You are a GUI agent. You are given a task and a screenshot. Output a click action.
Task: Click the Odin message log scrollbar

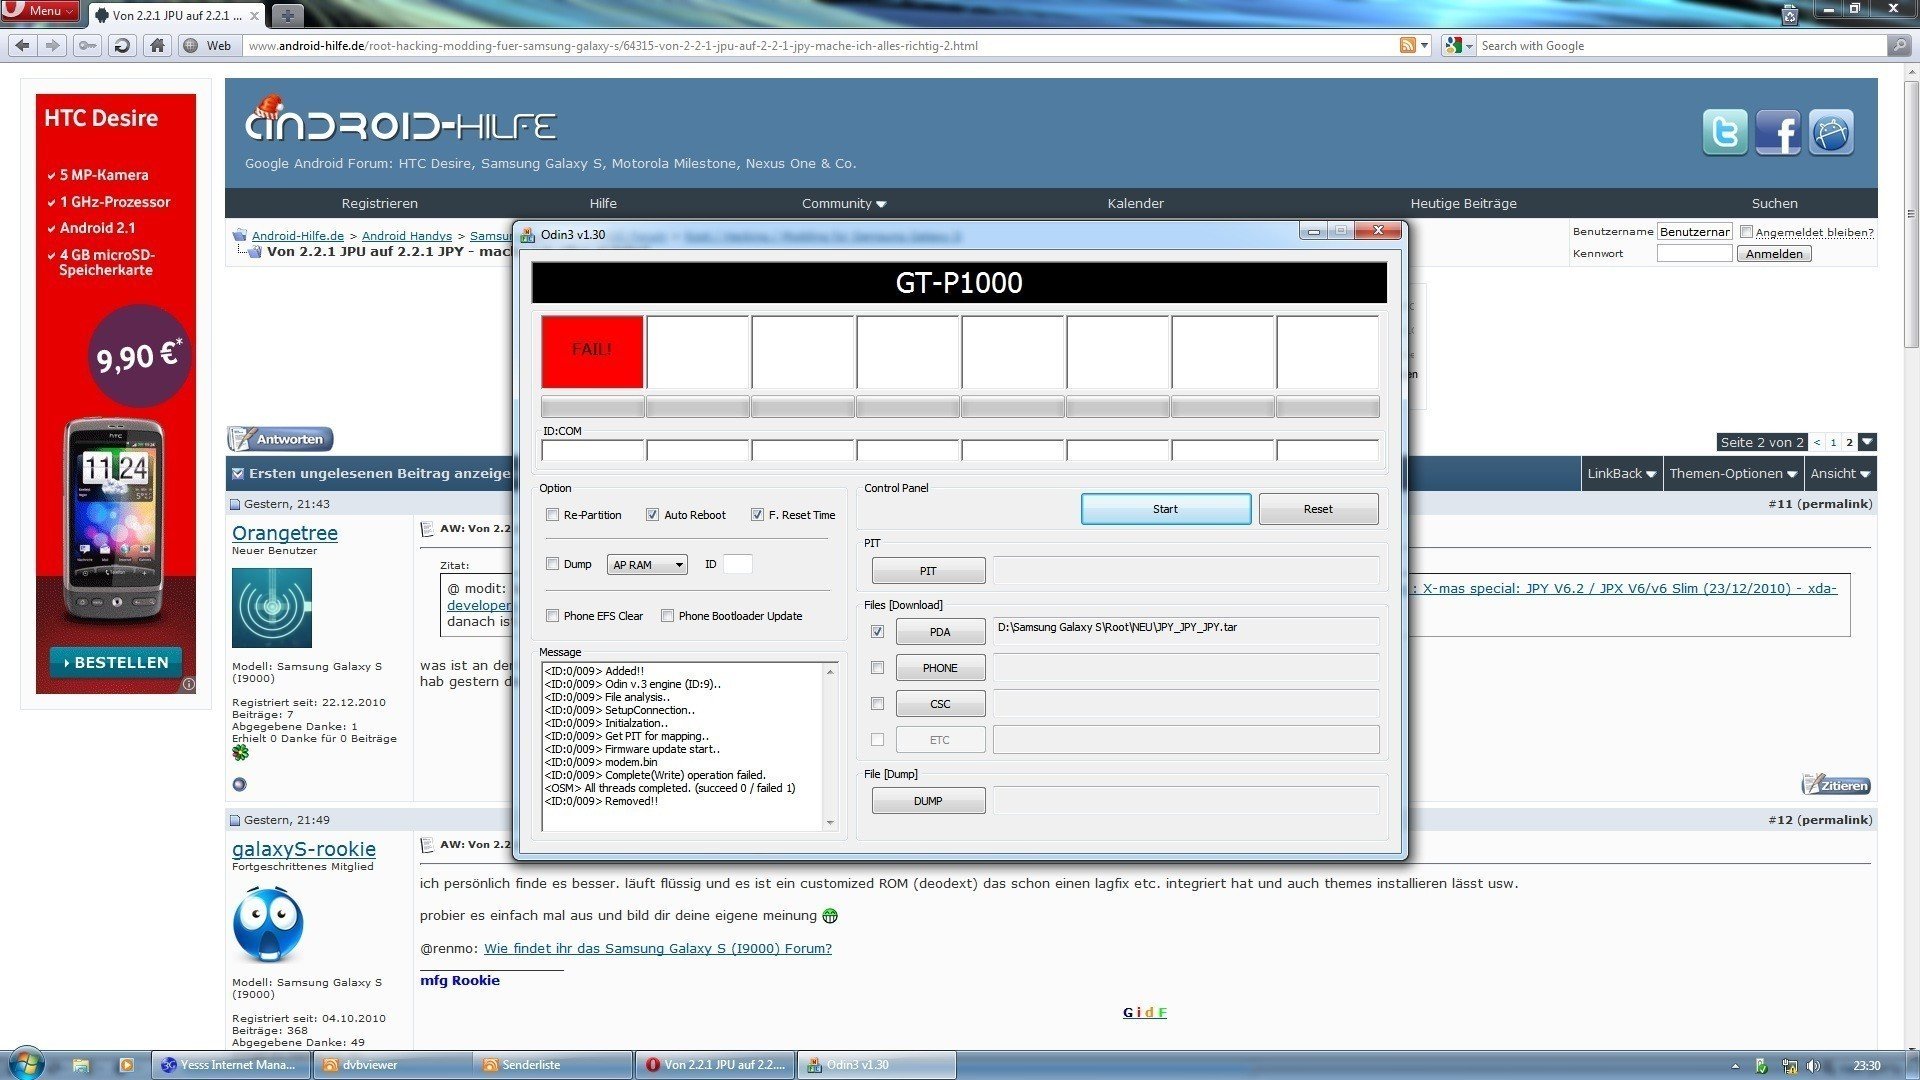tap(830, 747)
